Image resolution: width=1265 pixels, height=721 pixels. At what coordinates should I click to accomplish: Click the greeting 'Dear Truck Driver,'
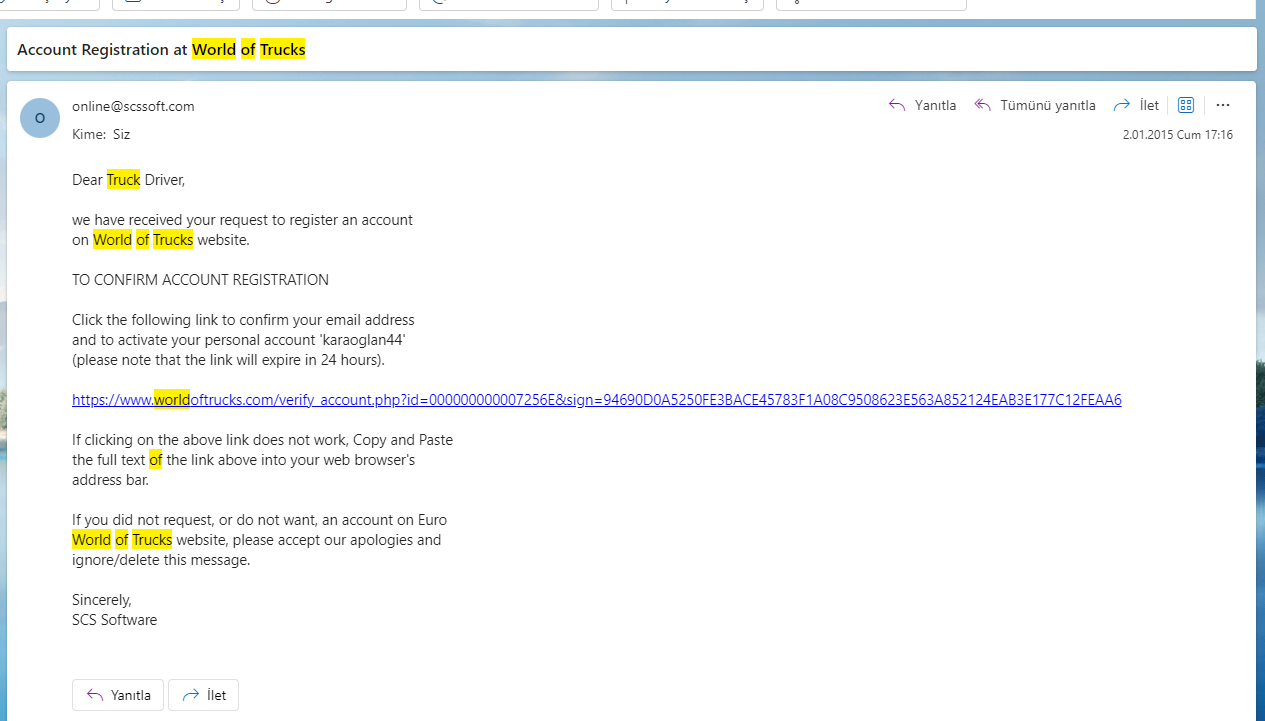point(129,180)
